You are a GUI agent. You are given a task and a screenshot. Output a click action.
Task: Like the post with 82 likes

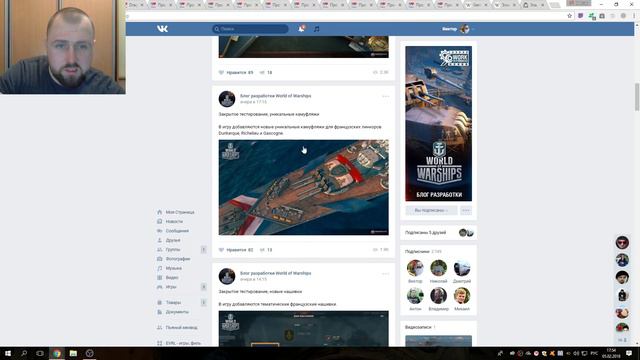[x=236, y=250]
